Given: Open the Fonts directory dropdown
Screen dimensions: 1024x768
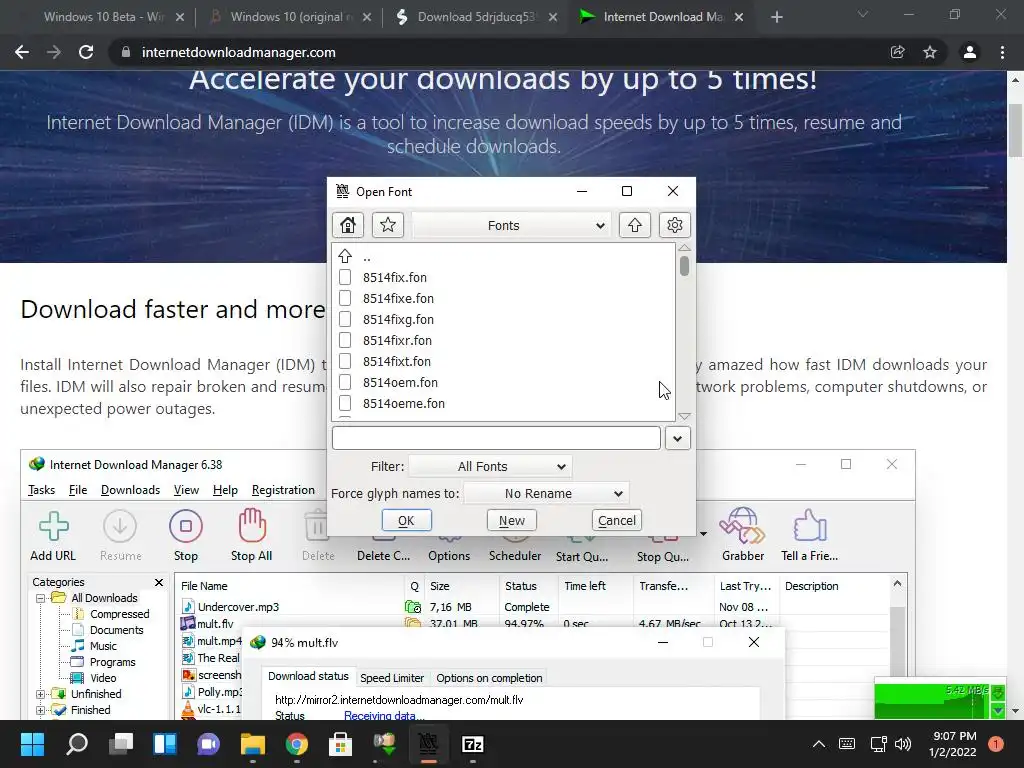Looking at the screenshot, I should 511,225.
